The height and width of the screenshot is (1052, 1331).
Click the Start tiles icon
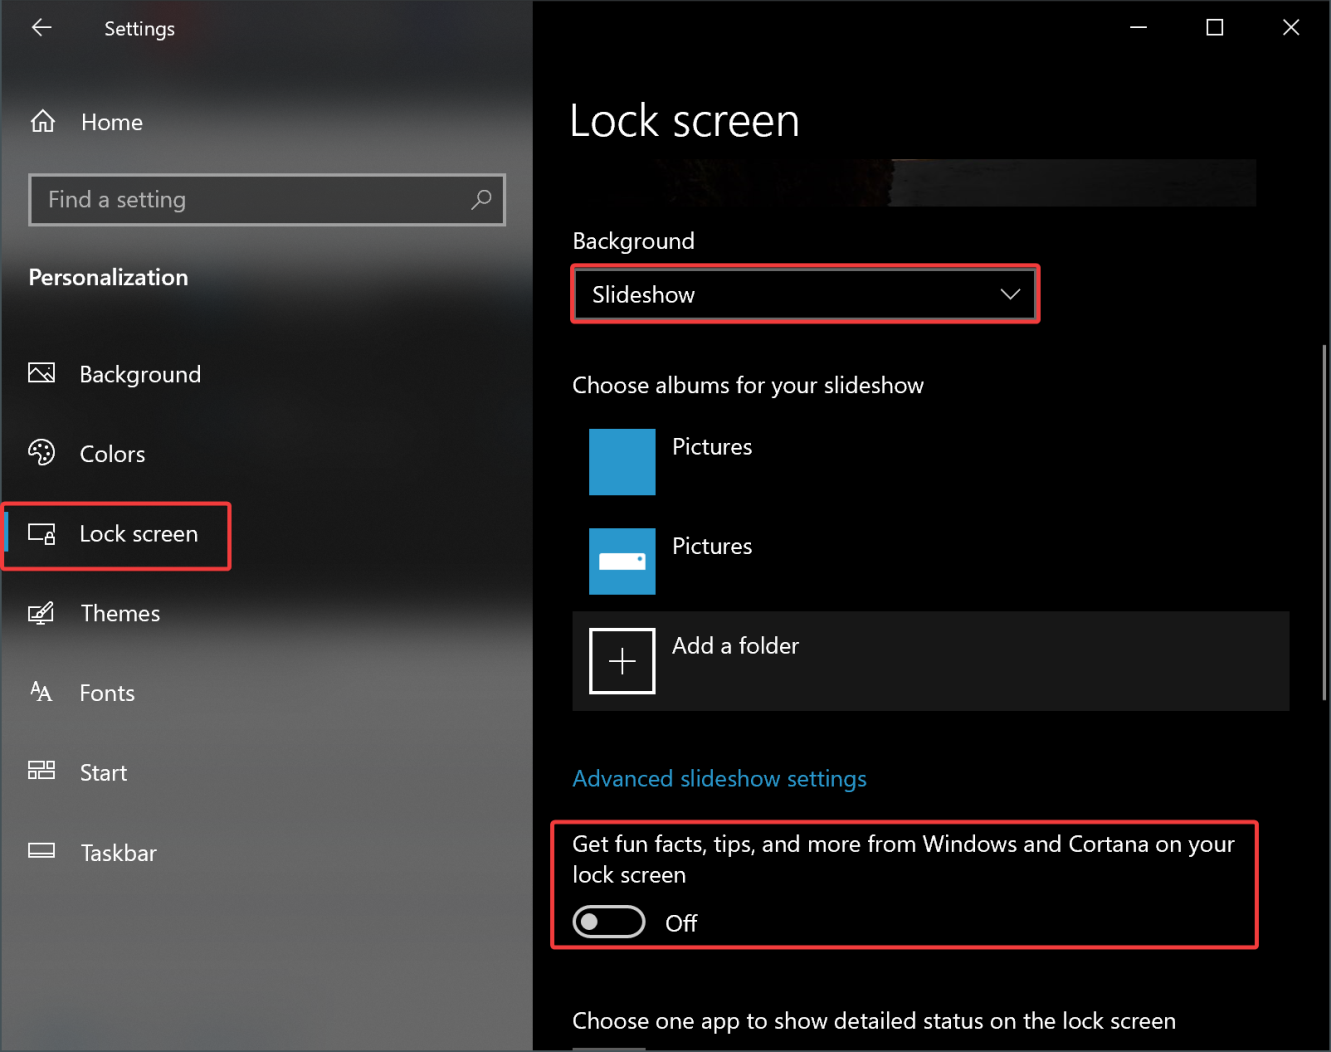[41, 771]
